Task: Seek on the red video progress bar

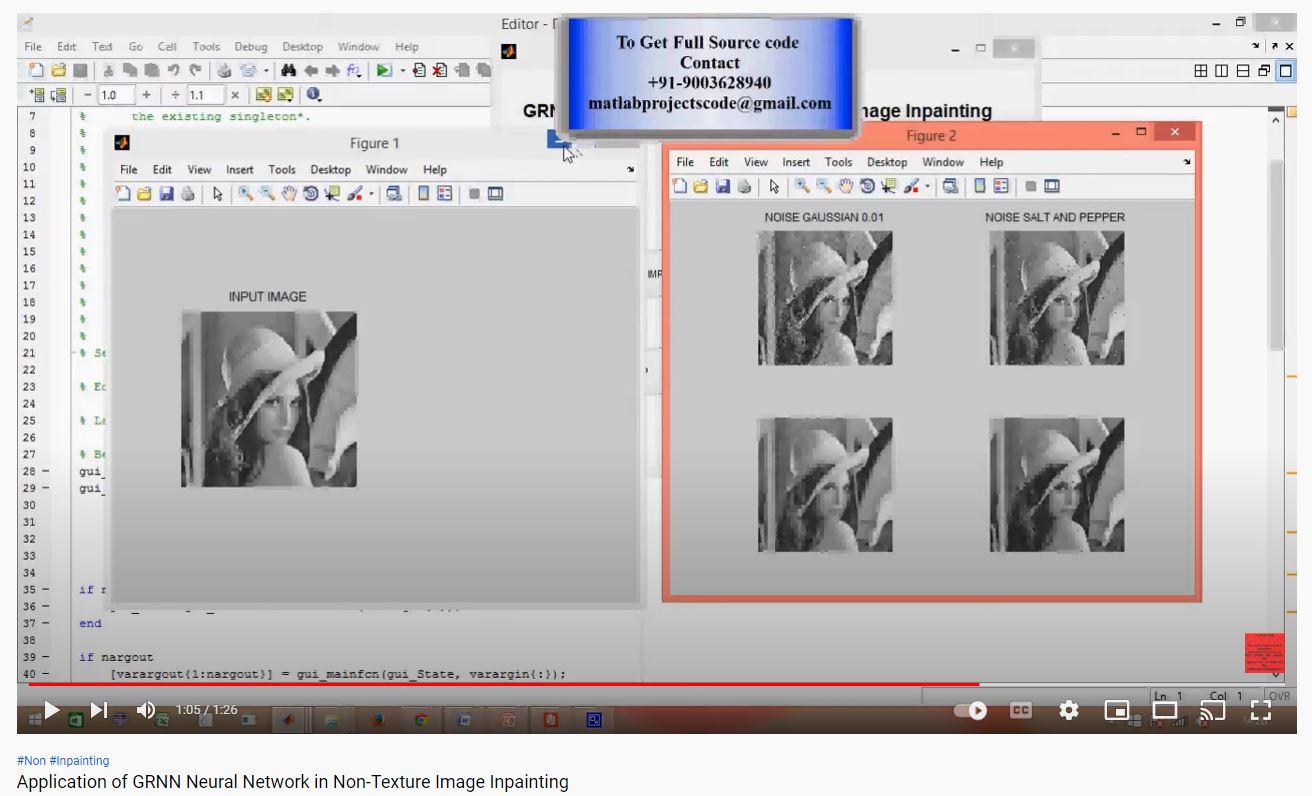Action: coord(500,685)
